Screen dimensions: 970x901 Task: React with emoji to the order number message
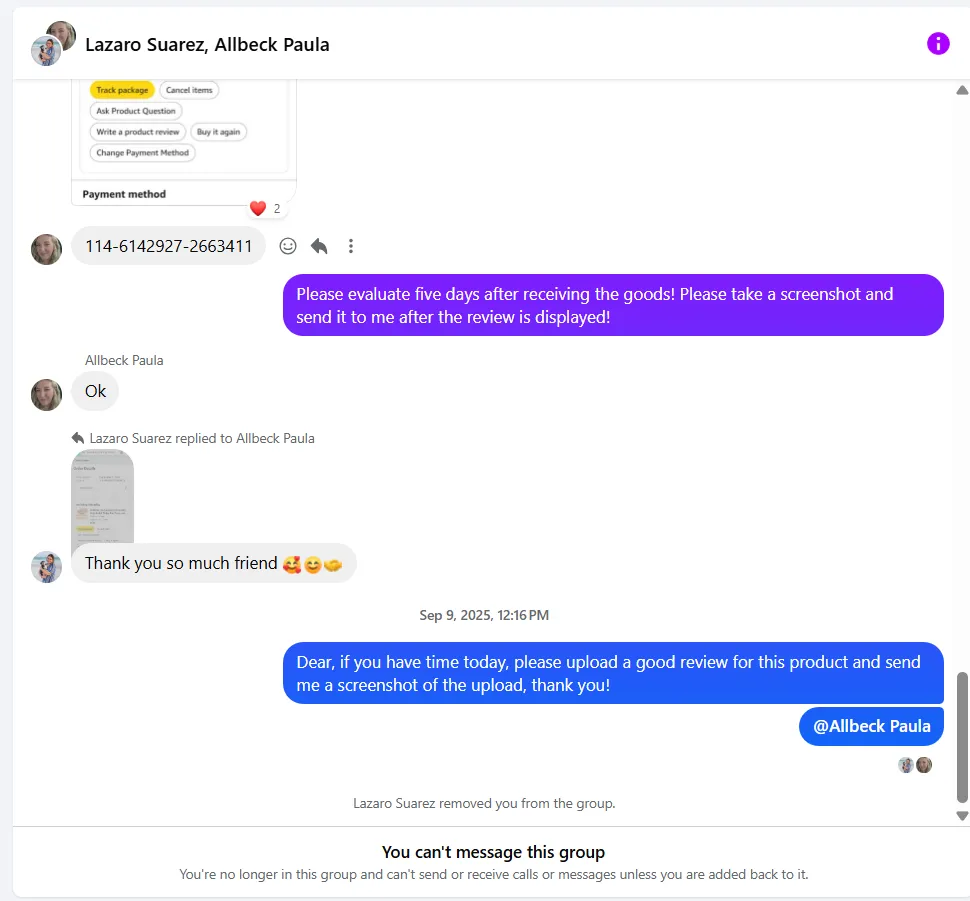point(288,246)
